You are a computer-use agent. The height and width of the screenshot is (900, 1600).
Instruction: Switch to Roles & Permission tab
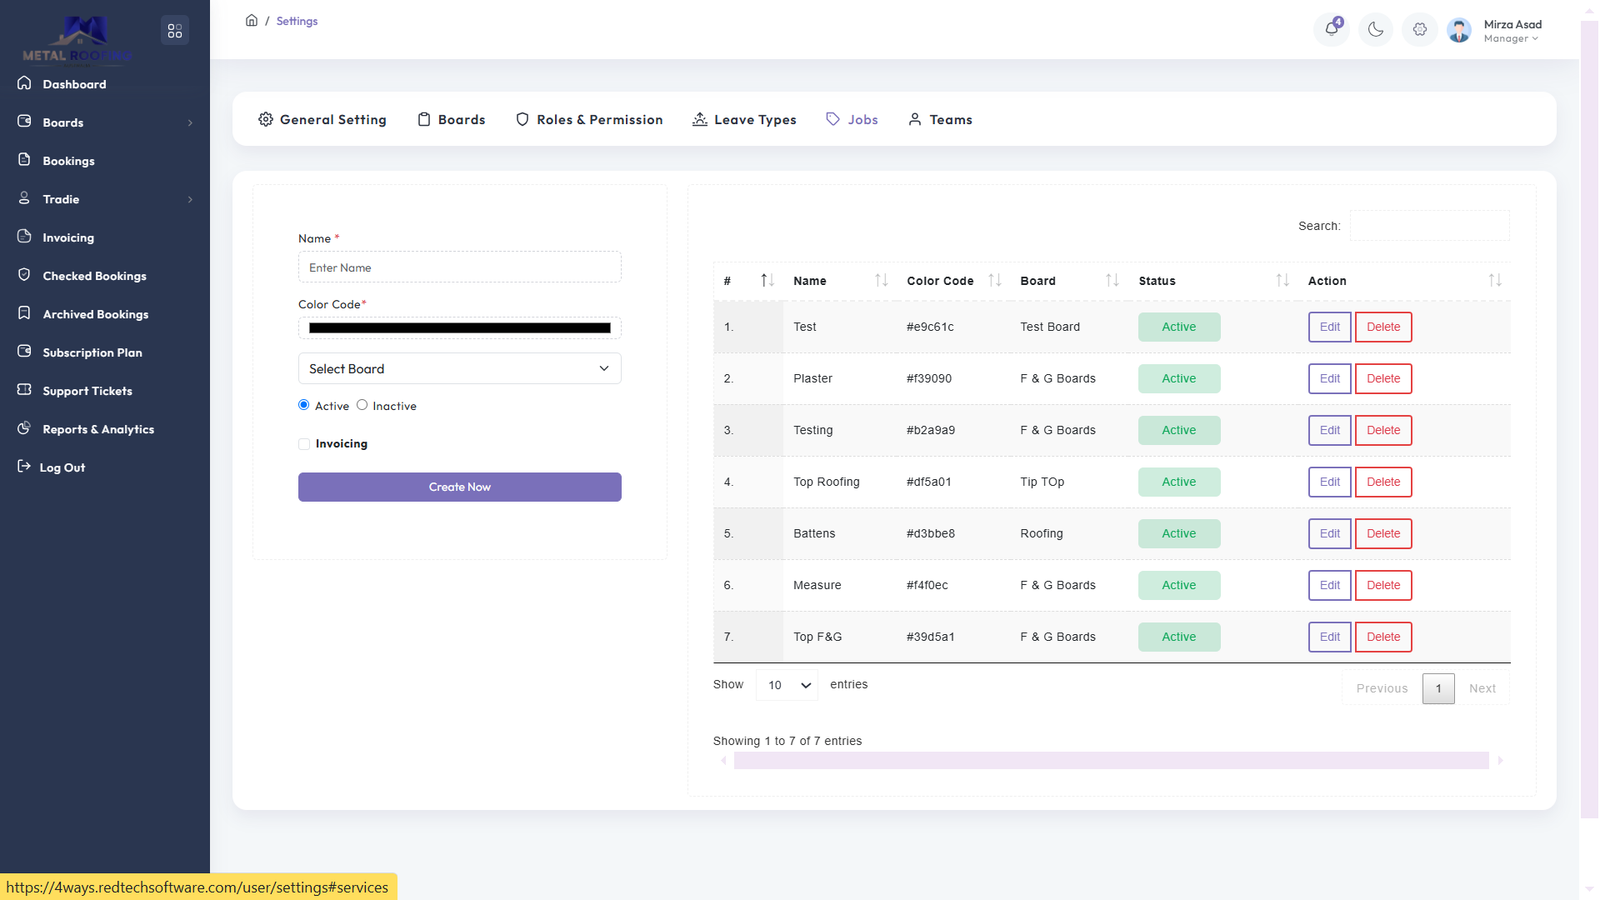(x=589, y=119)
